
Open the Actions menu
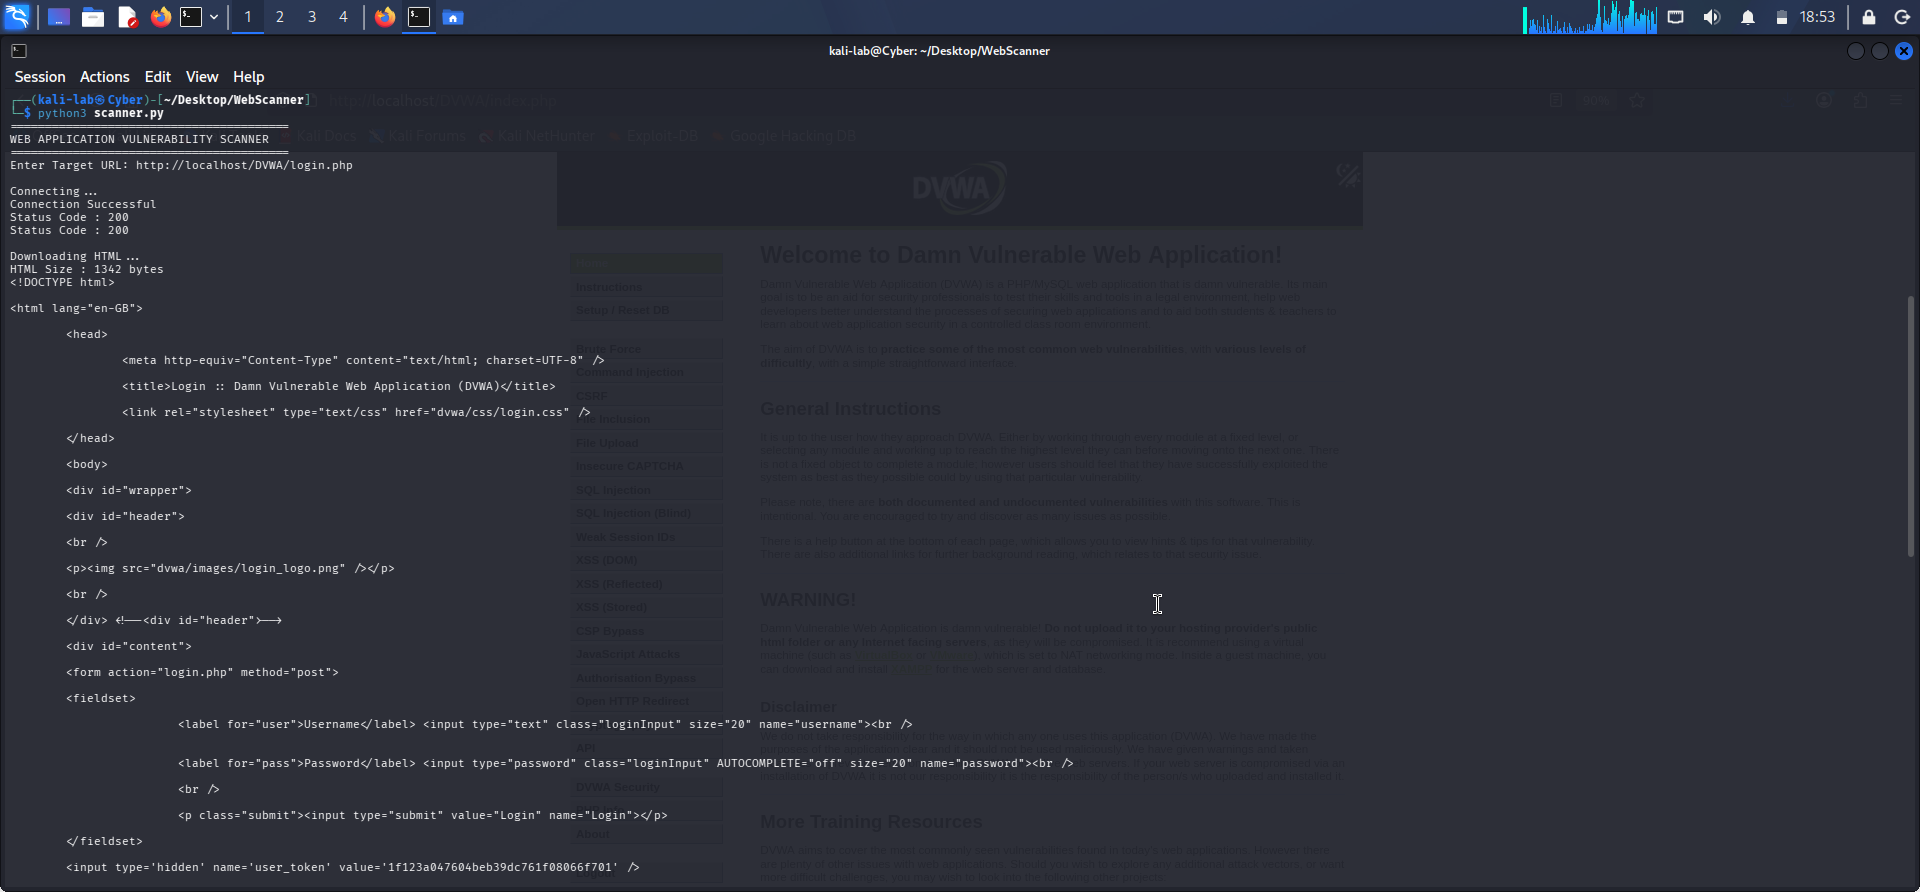tap(105, 77)
